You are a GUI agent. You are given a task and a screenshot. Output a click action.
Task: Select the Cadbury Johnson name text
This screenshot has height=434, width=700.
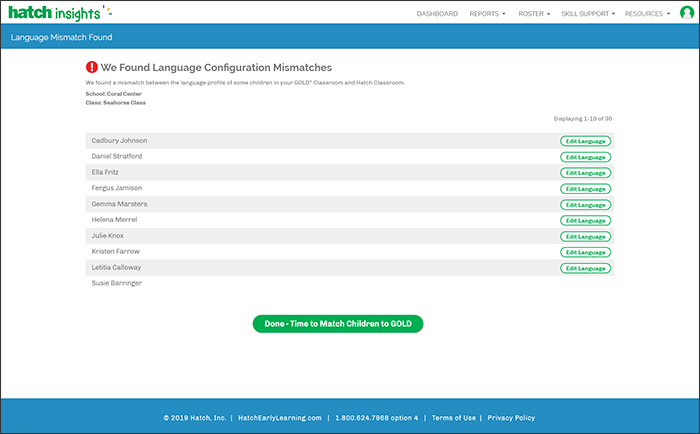(x=119, y=140)
